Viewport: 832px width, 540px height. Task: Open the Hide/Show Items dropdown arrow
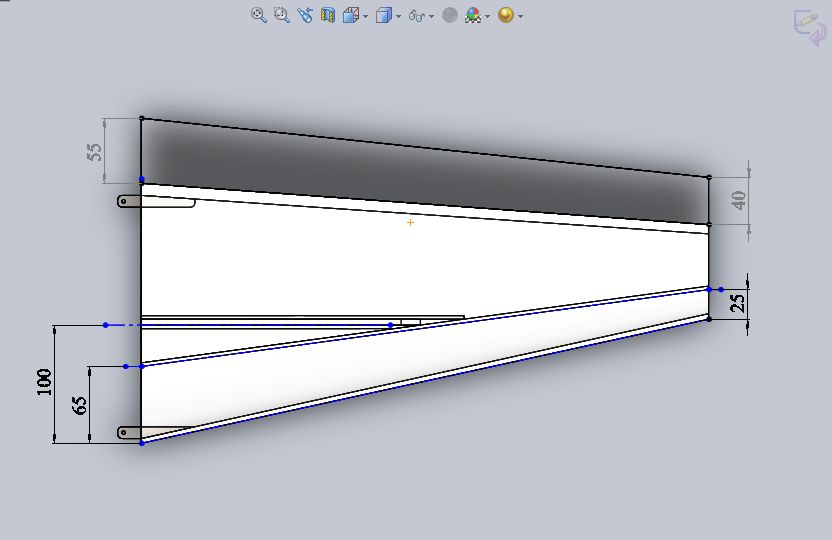431,16
